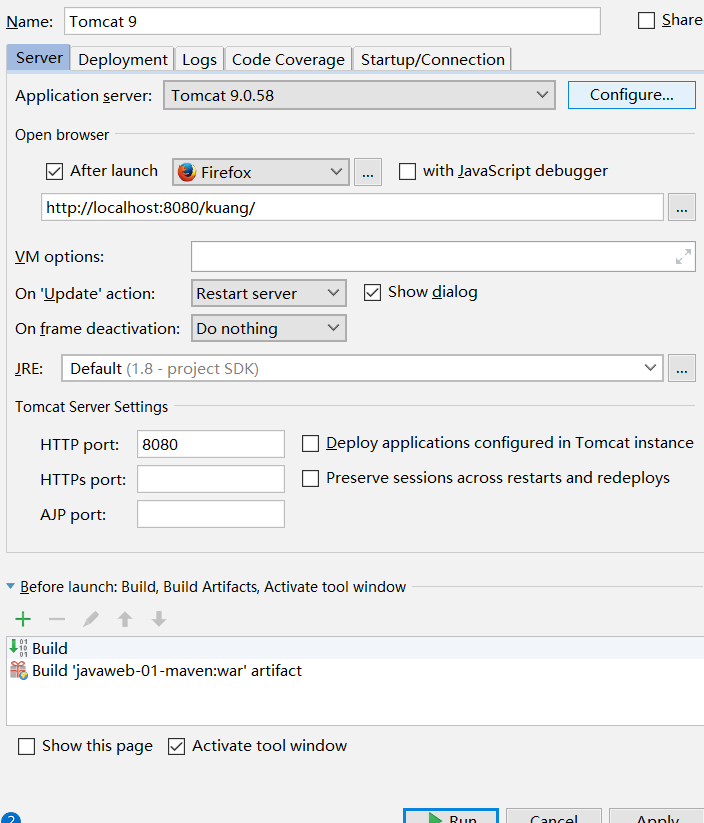This screenshot has width=704, height=823.
Task: Edit before-launch task with pencil icon
Action: point(91,619)
